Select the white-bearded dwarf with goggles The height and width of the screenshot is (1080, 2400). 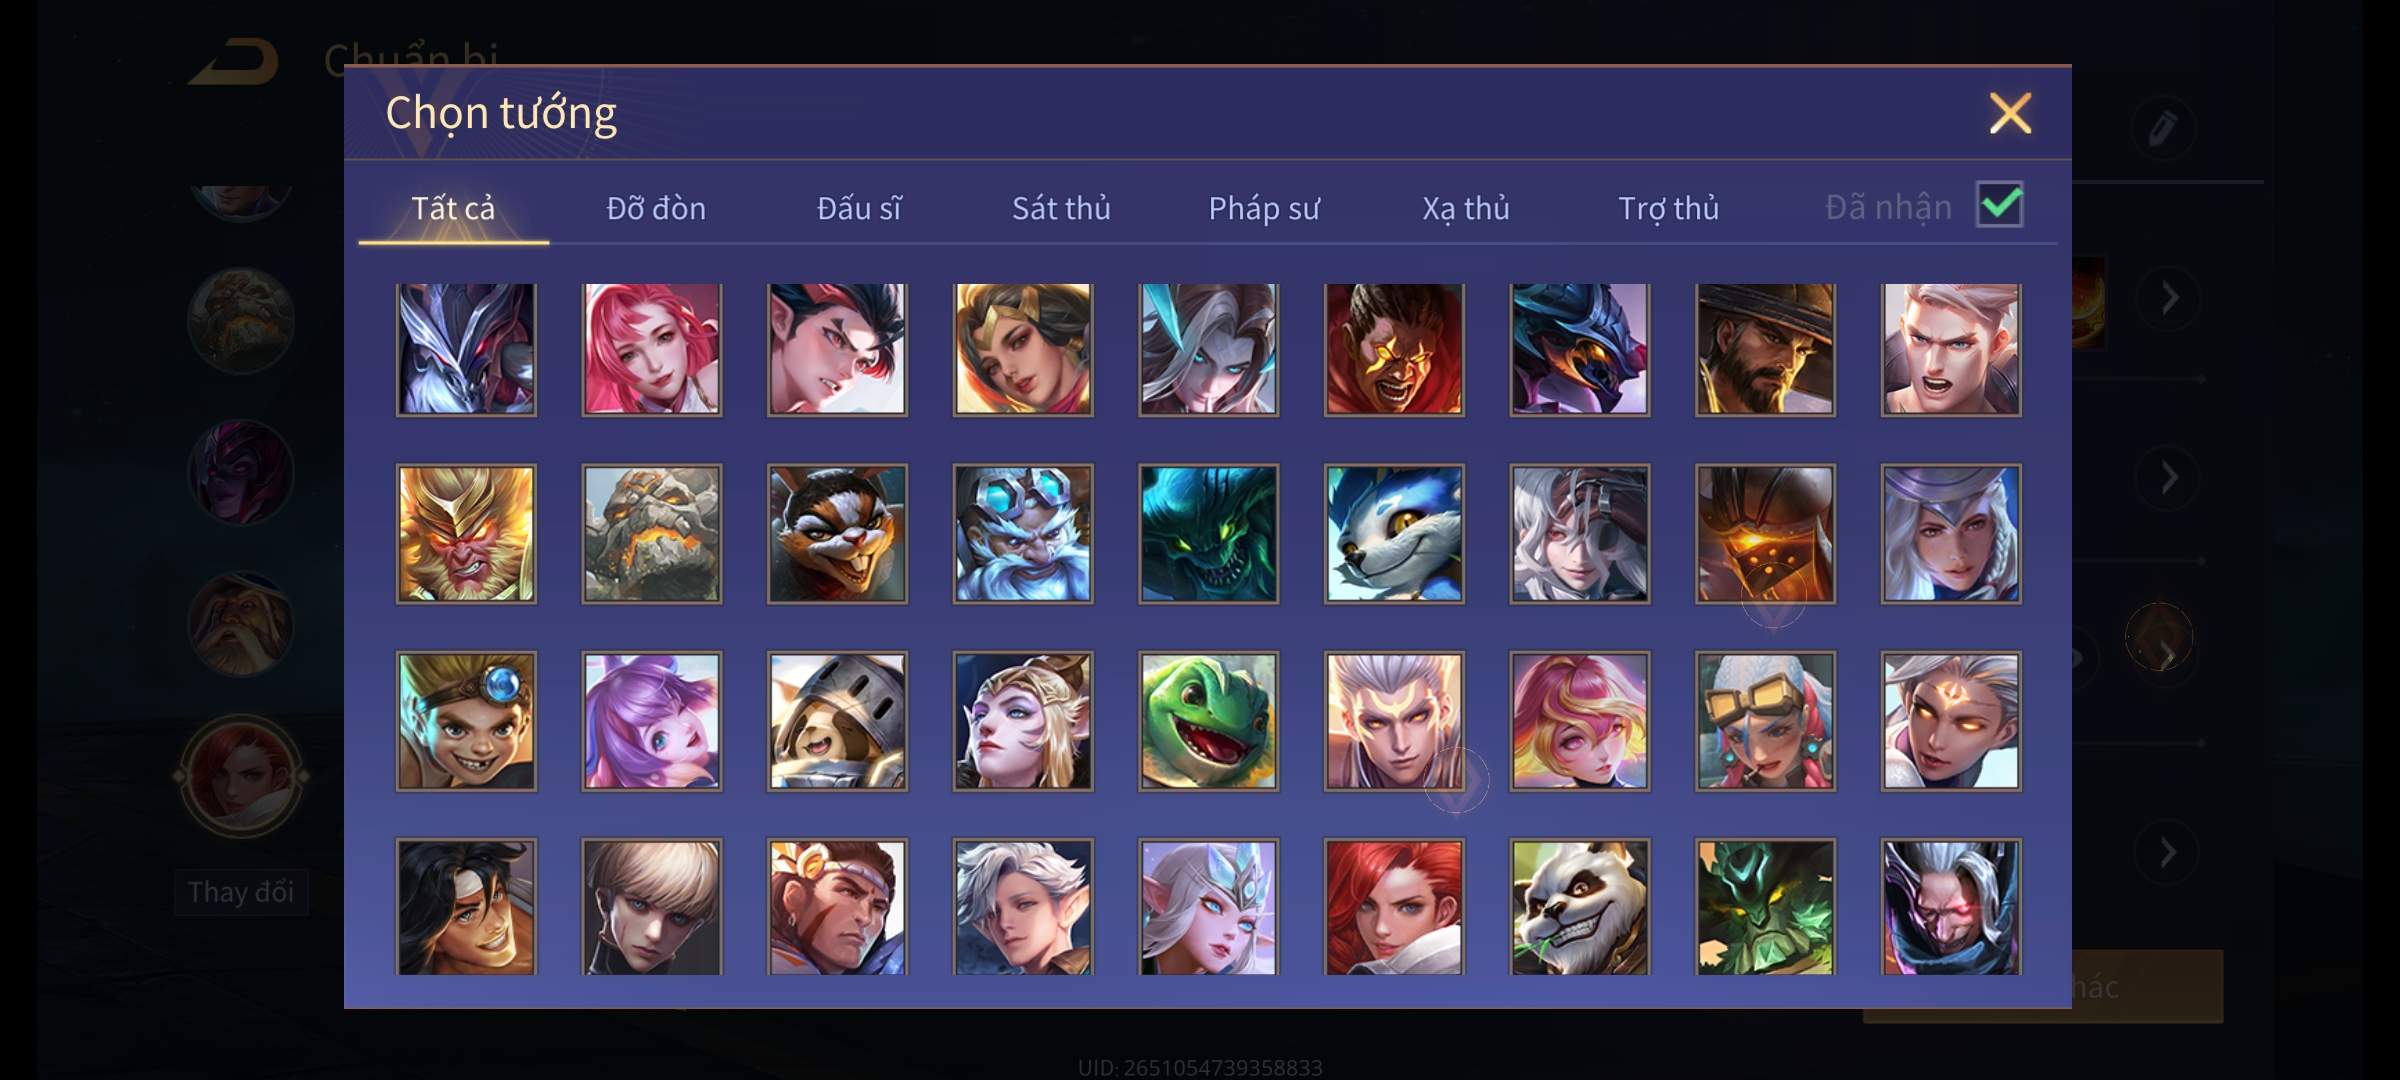pyautogui.click(x=1023, y=534)
